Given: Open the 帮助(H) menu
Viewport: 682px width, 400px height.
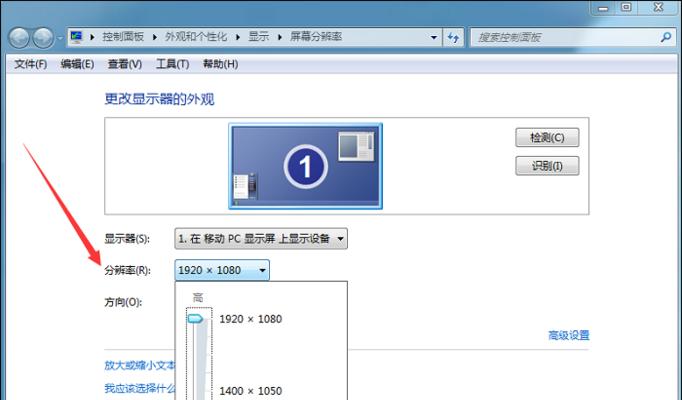Looking at the screenshot, I should pos(221,64).
